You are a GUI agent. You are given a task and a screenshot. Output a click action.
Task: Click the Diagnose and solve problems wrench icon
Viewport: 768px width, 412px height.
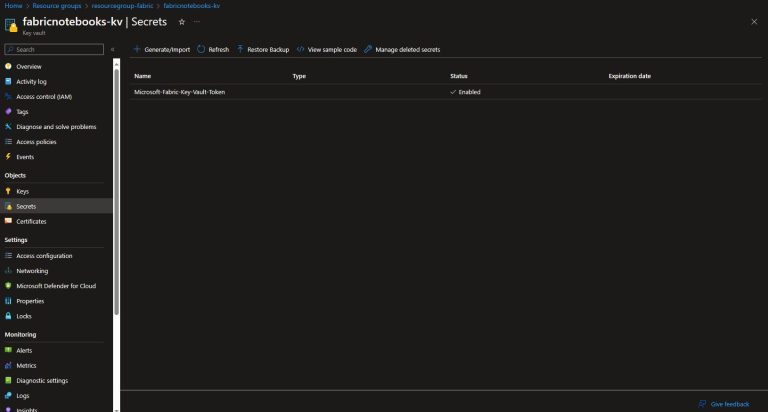click(x=8, y=126)
